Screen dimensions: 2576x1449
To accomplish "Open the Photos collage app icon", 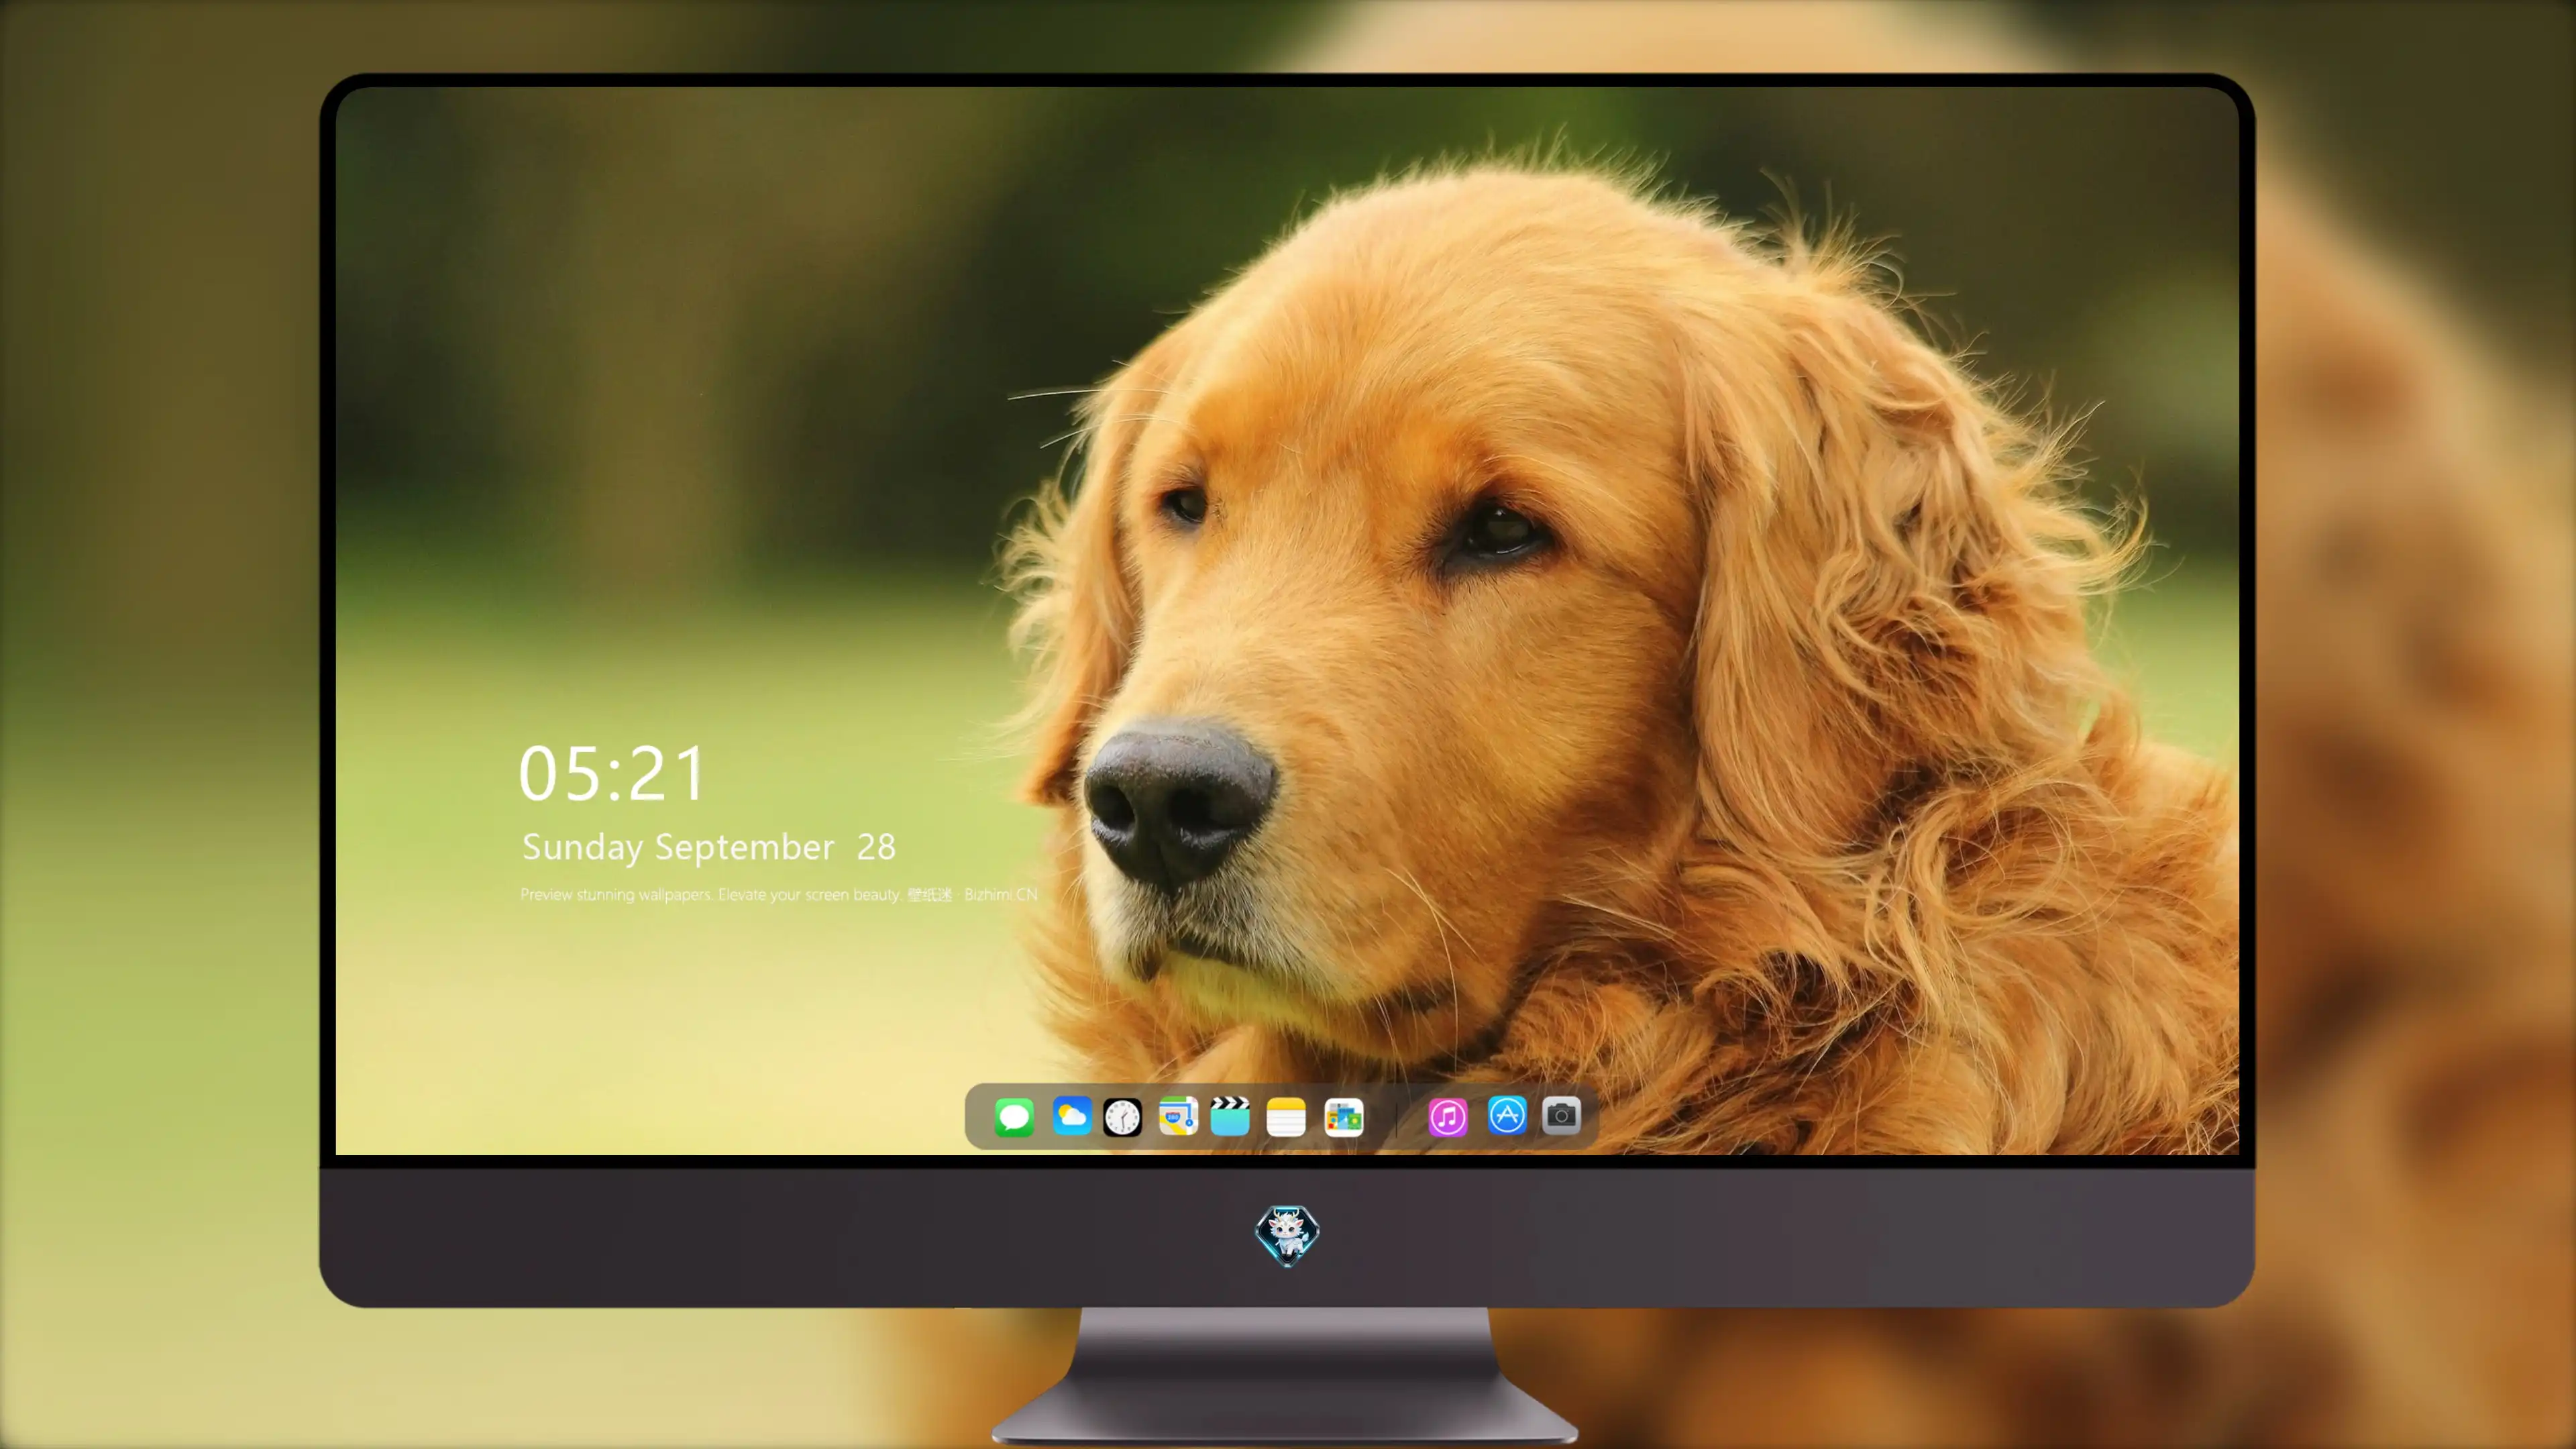I will click(1344, 1117).
